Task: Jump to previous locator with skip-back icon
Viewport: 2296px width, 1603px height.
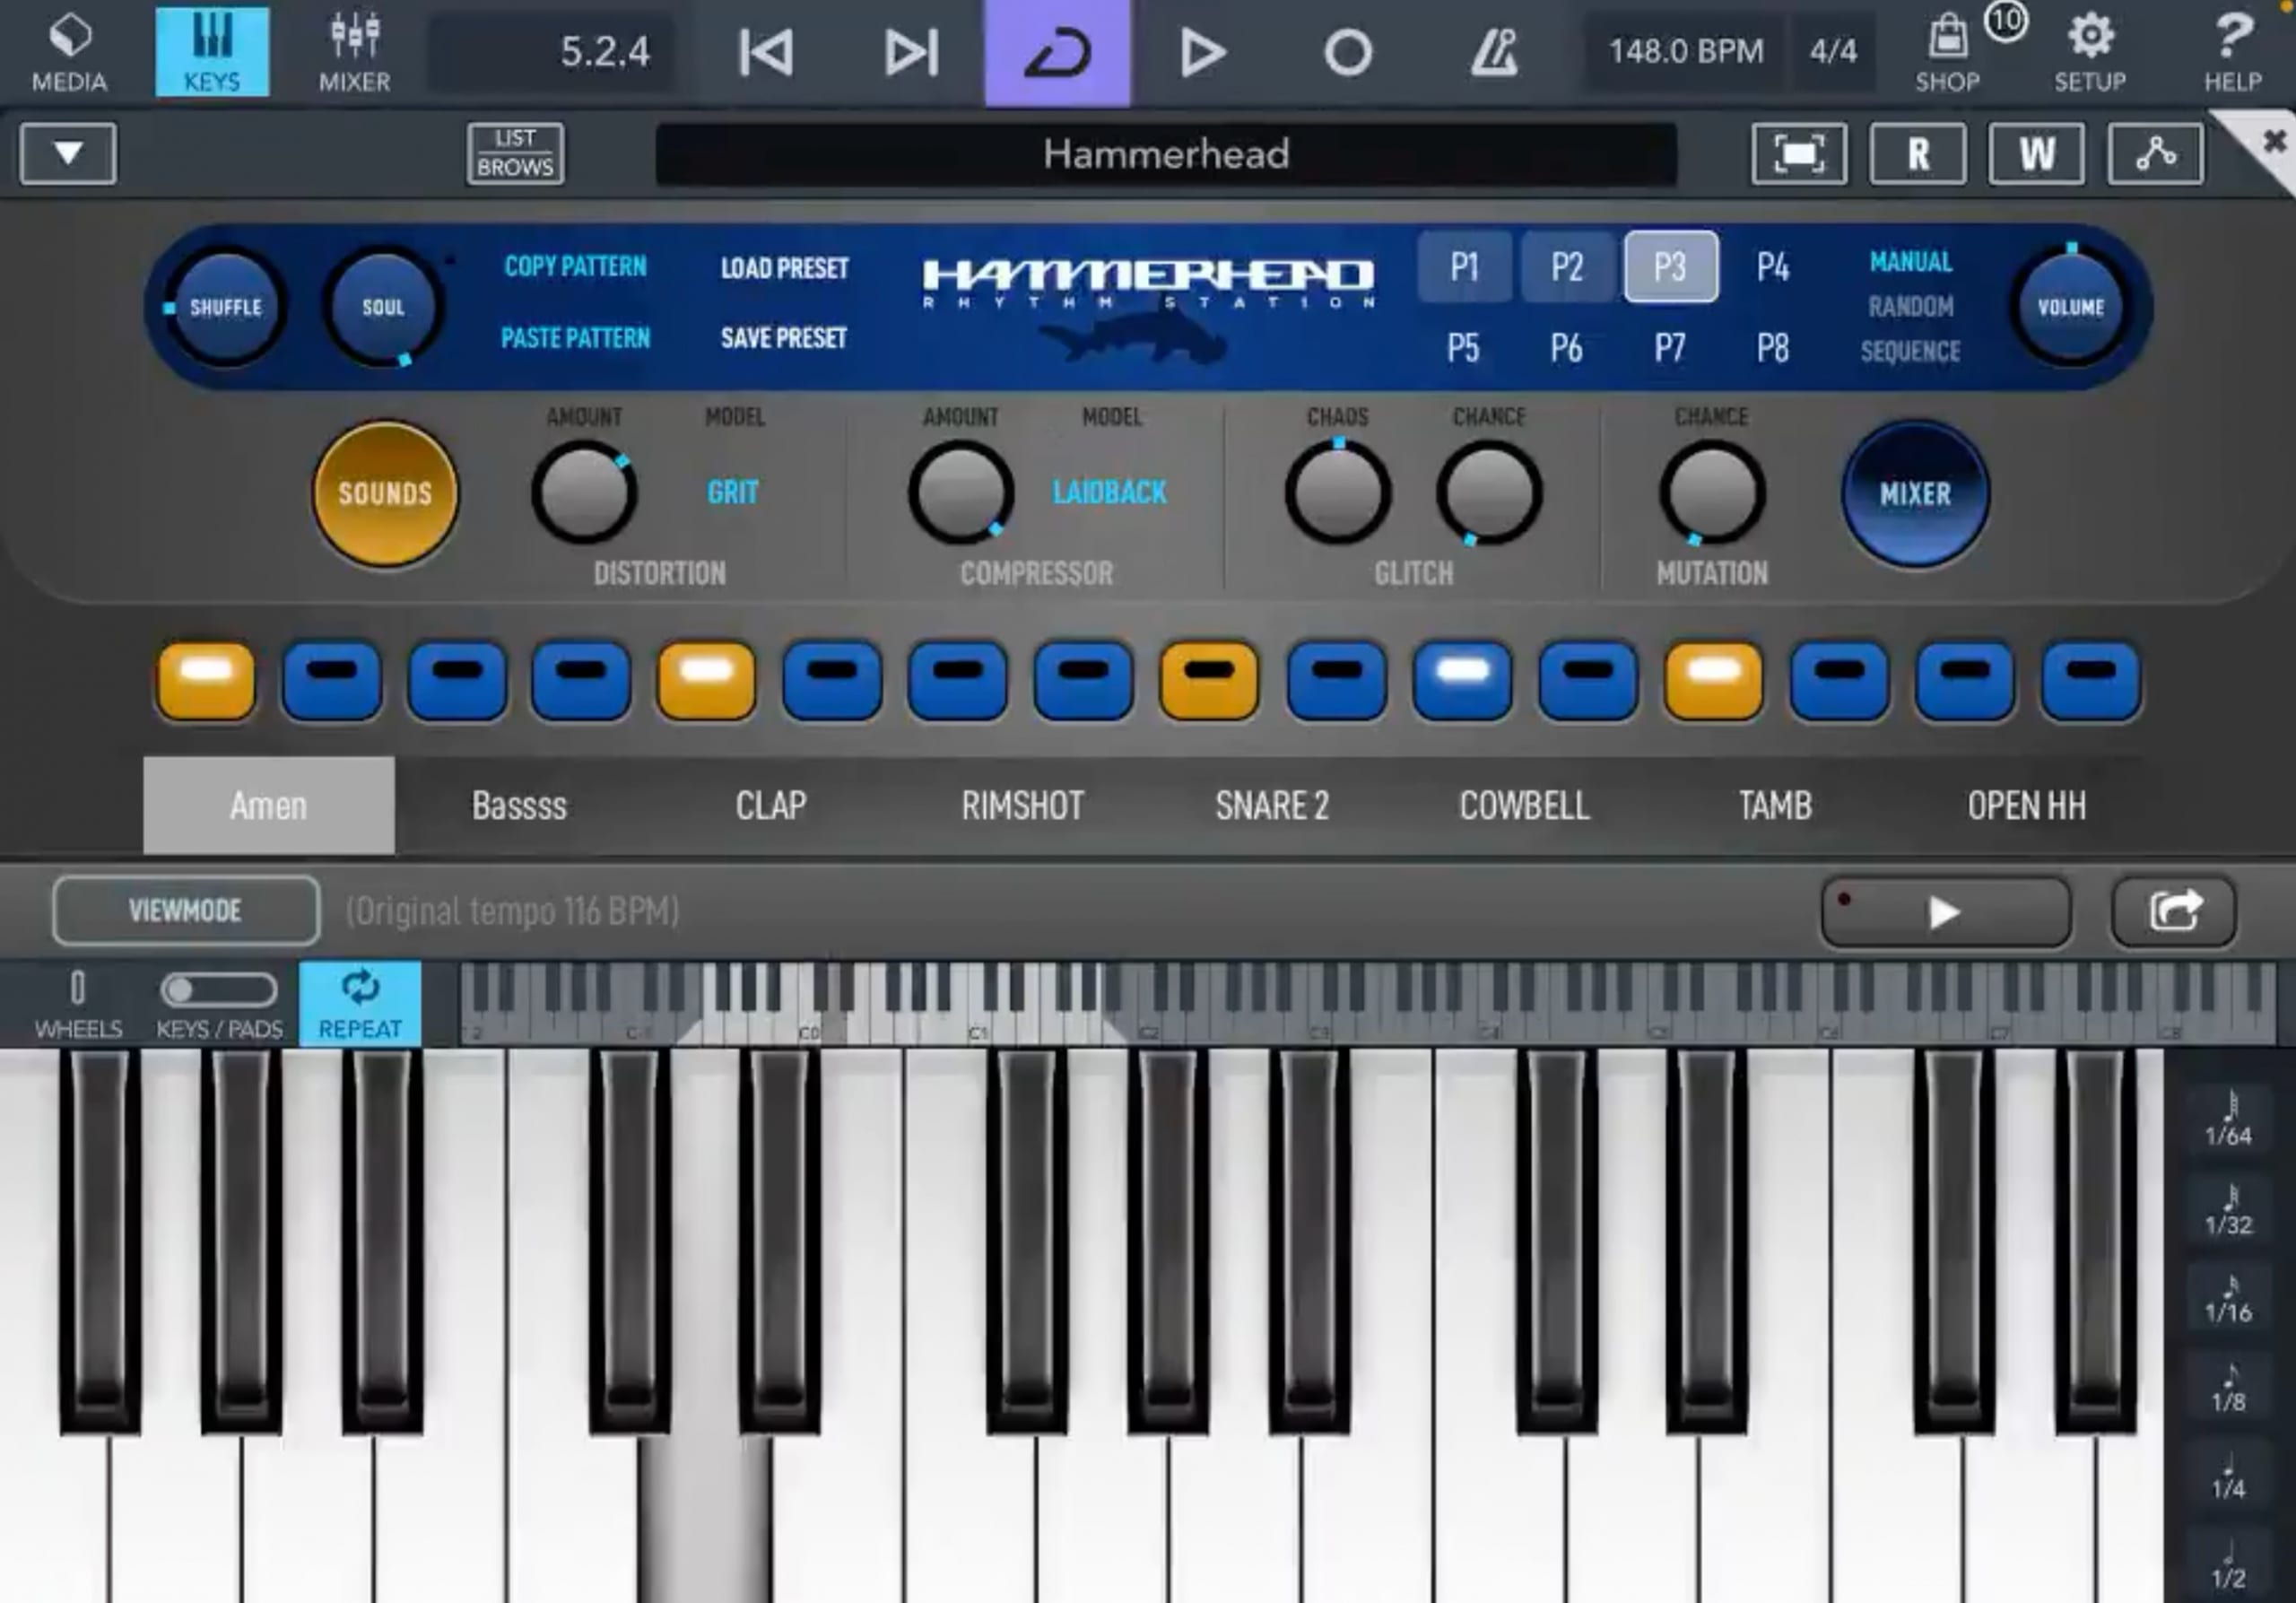Action: pyautogui.click(x=766, y=52)
